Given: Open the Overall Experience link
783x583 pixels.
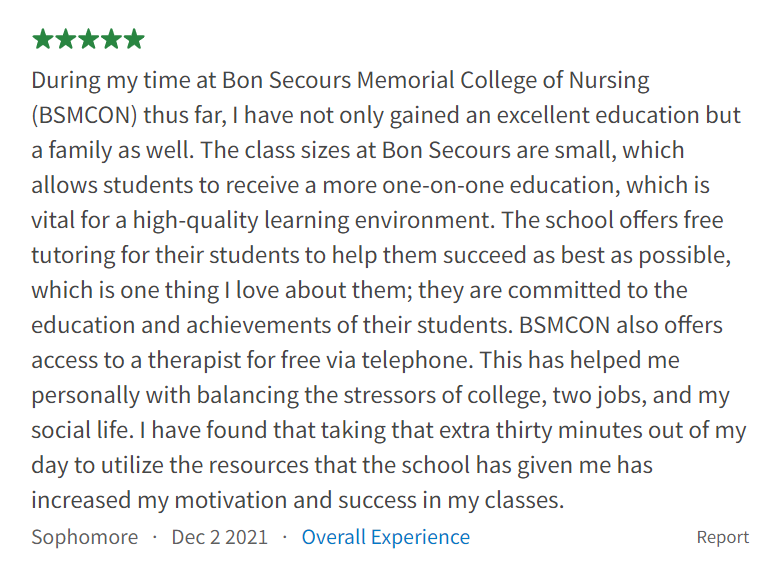Looking at the screenshot, I should (x=386, y=537).
